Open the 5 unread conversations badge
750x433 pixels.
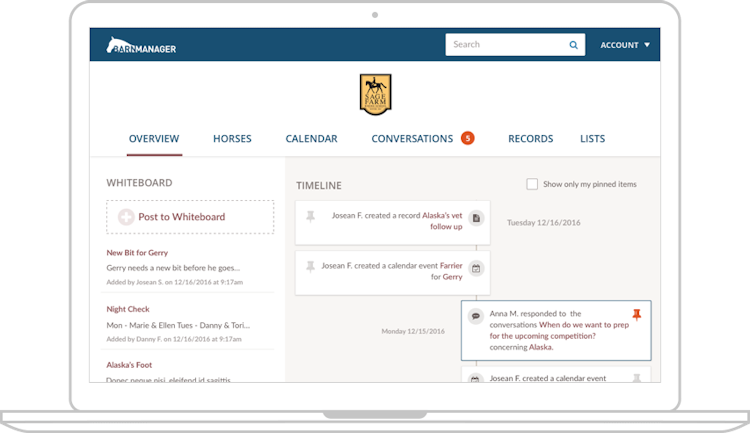click(x=467, y=138)
